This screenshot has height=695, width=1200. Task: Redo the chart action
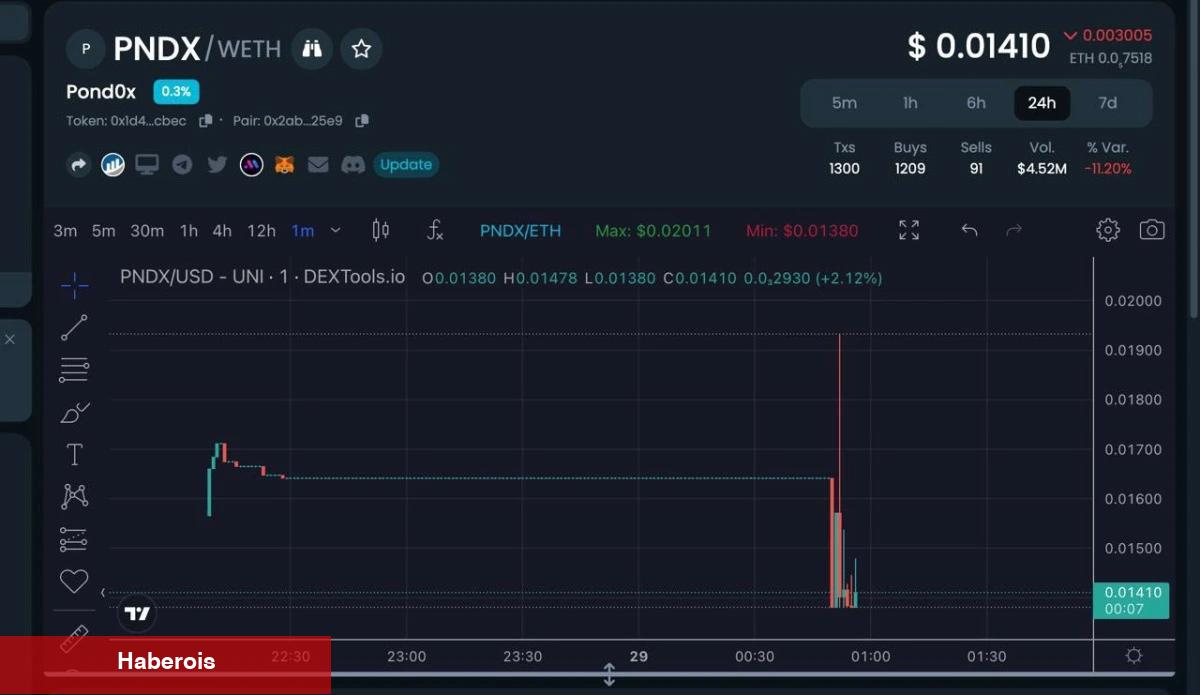click(1014, 230)
